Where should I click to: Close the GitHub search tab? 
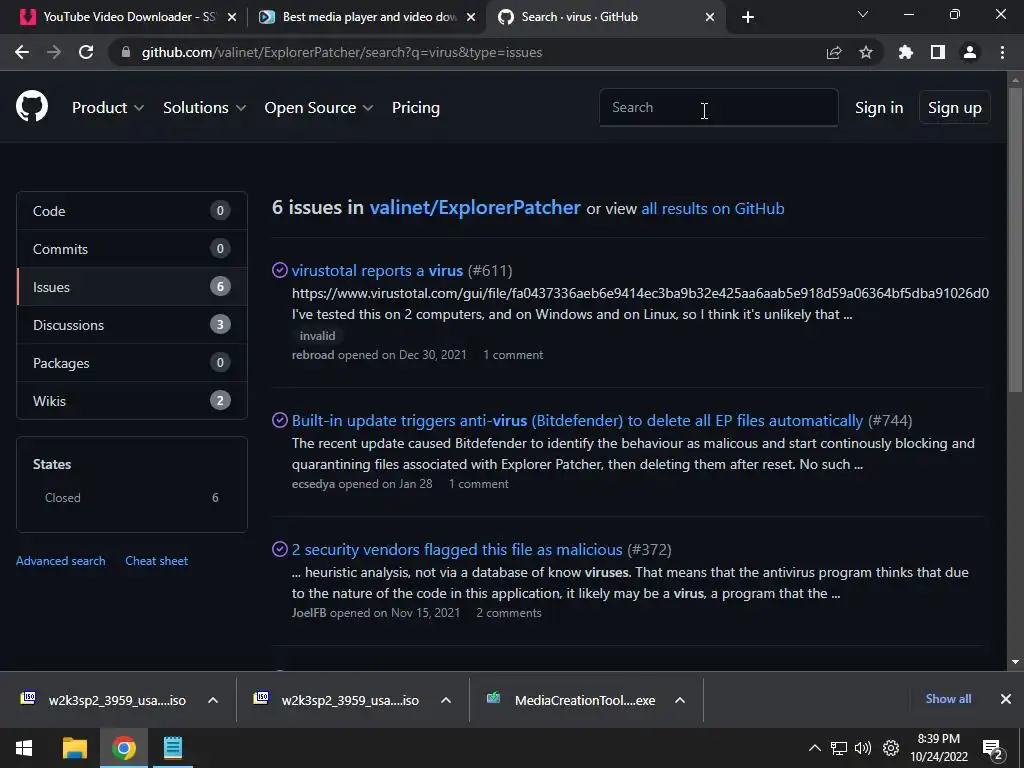click(710, 17)
